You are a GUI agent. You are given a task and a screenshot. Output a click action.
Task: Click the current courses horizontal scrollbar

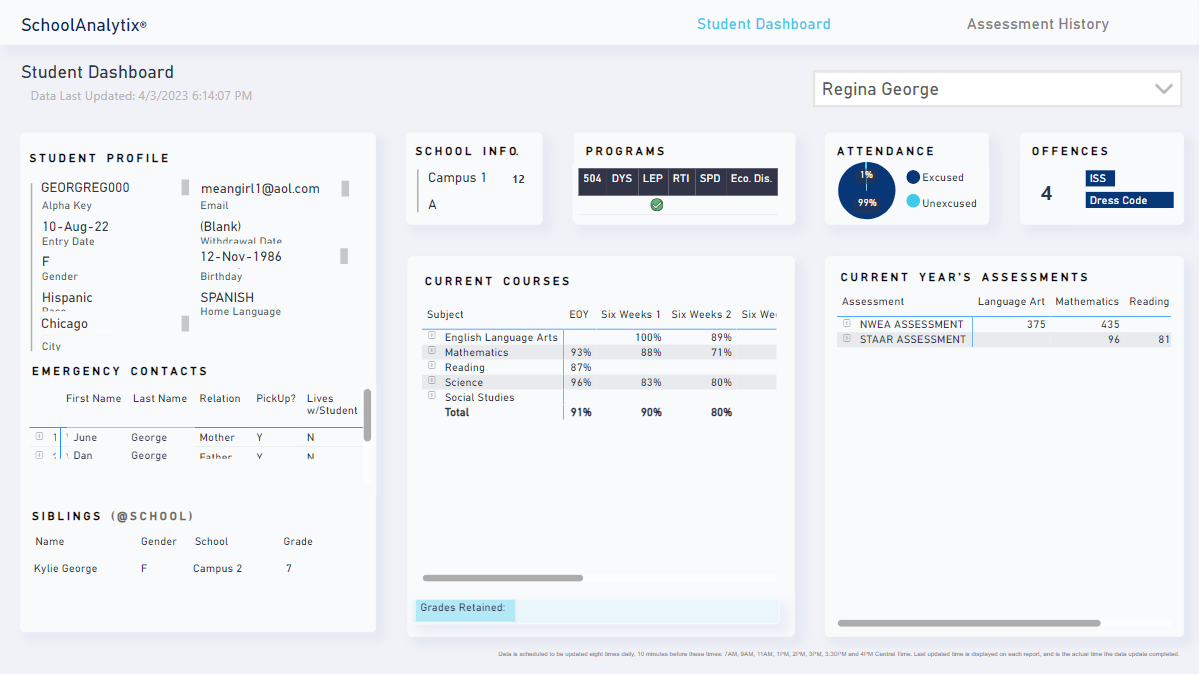pyautogui.click(x=502, y=578)
